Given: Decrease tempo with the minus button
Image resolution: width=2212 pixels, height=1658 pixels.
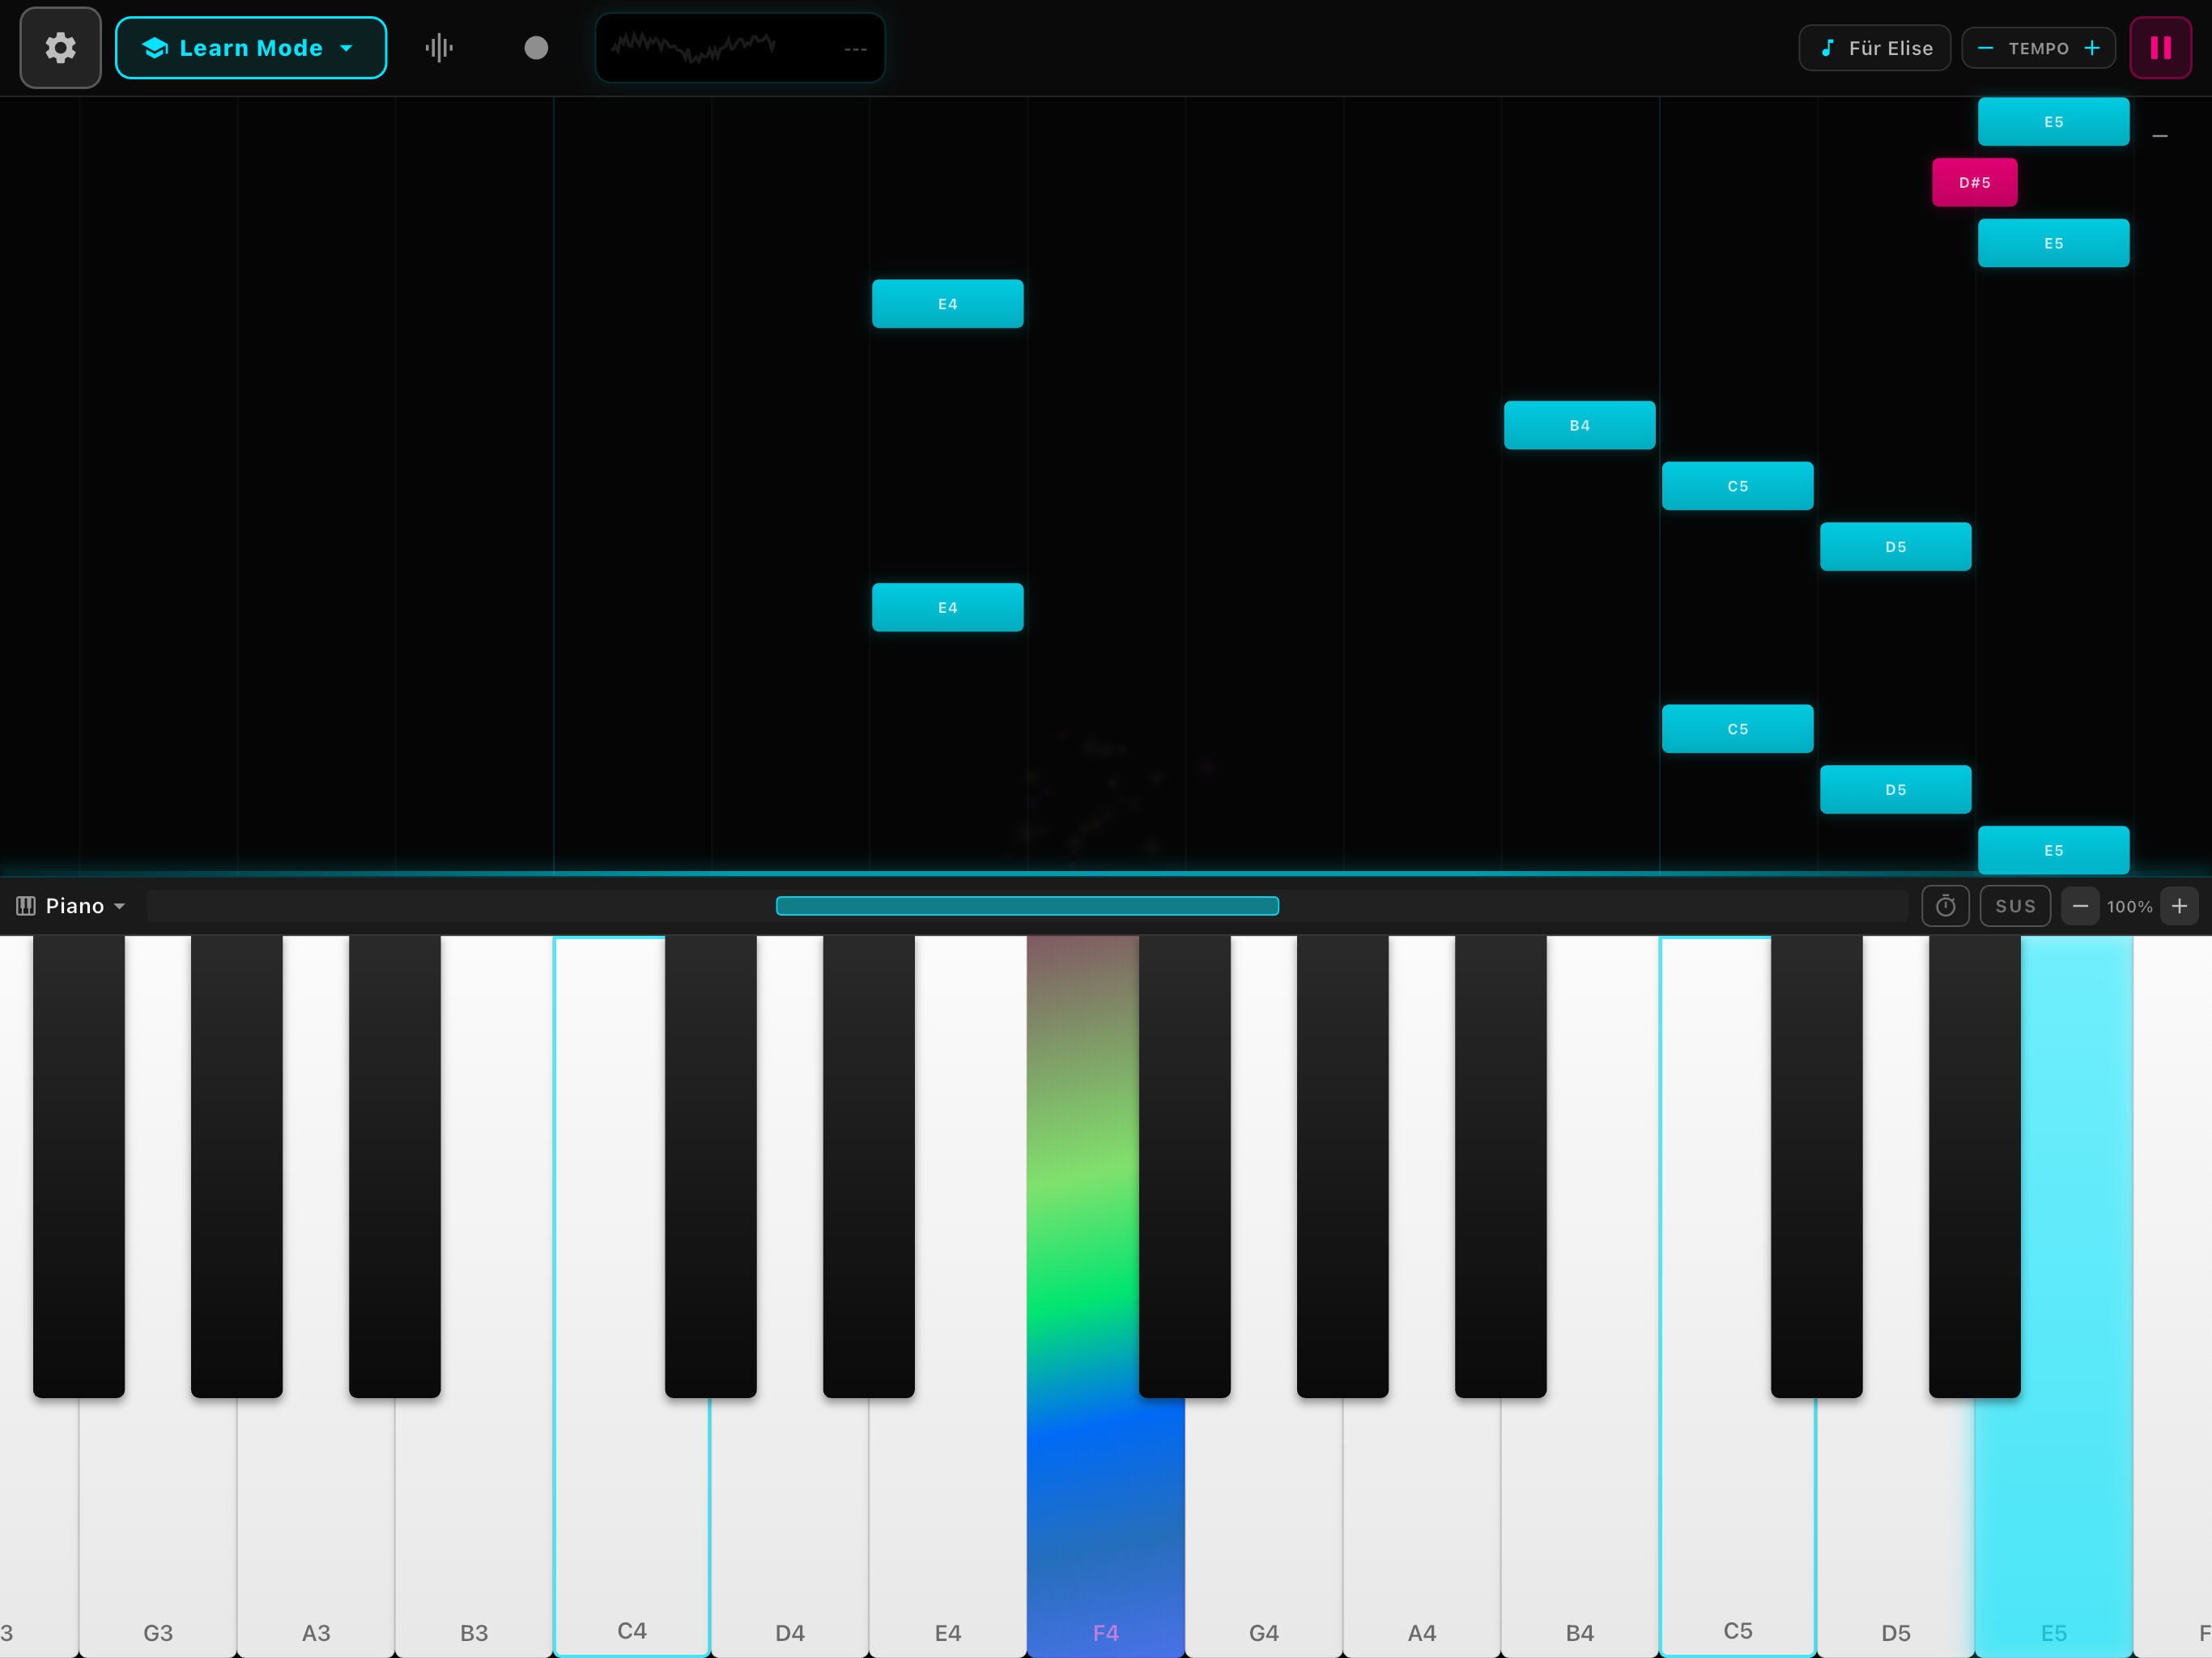Looking at the screenshot, I should click(1985, 48).
